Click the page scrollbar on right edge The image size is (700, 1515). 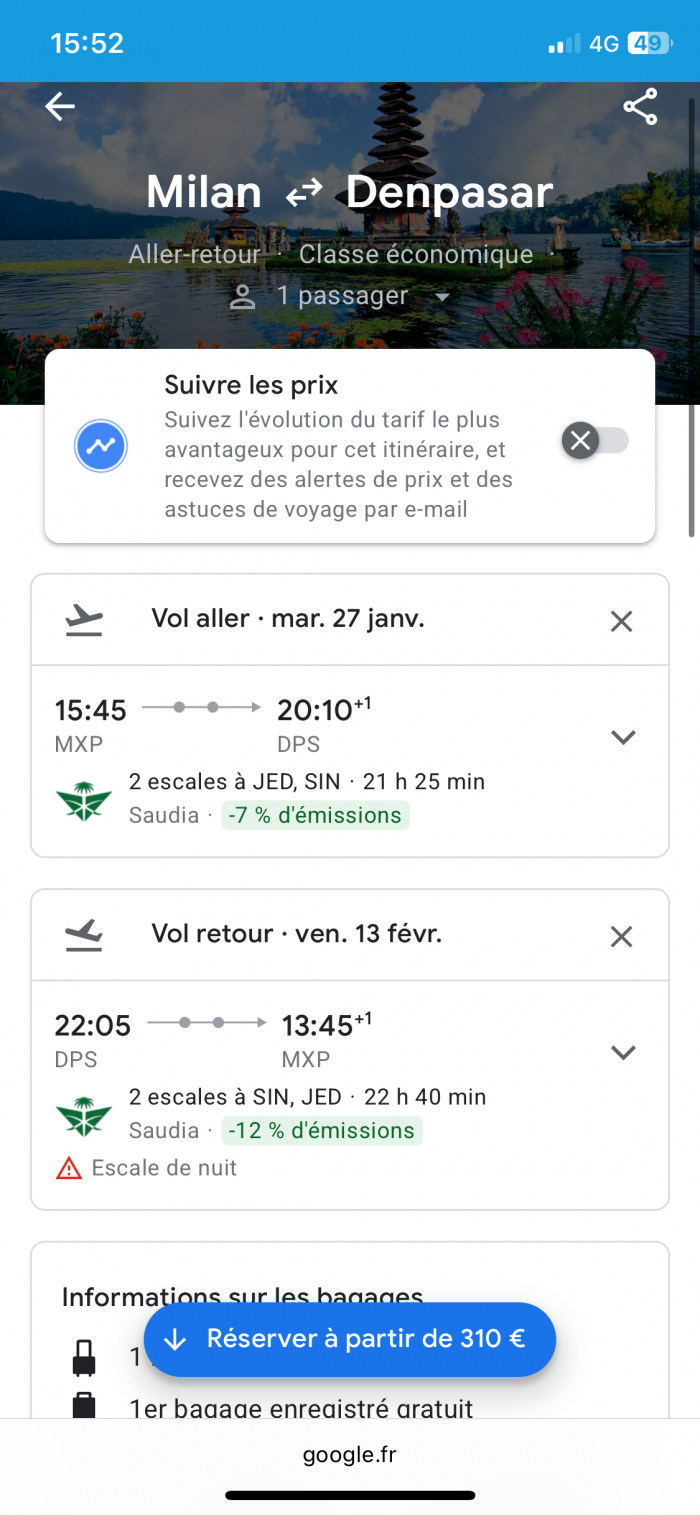coord(691,320)
